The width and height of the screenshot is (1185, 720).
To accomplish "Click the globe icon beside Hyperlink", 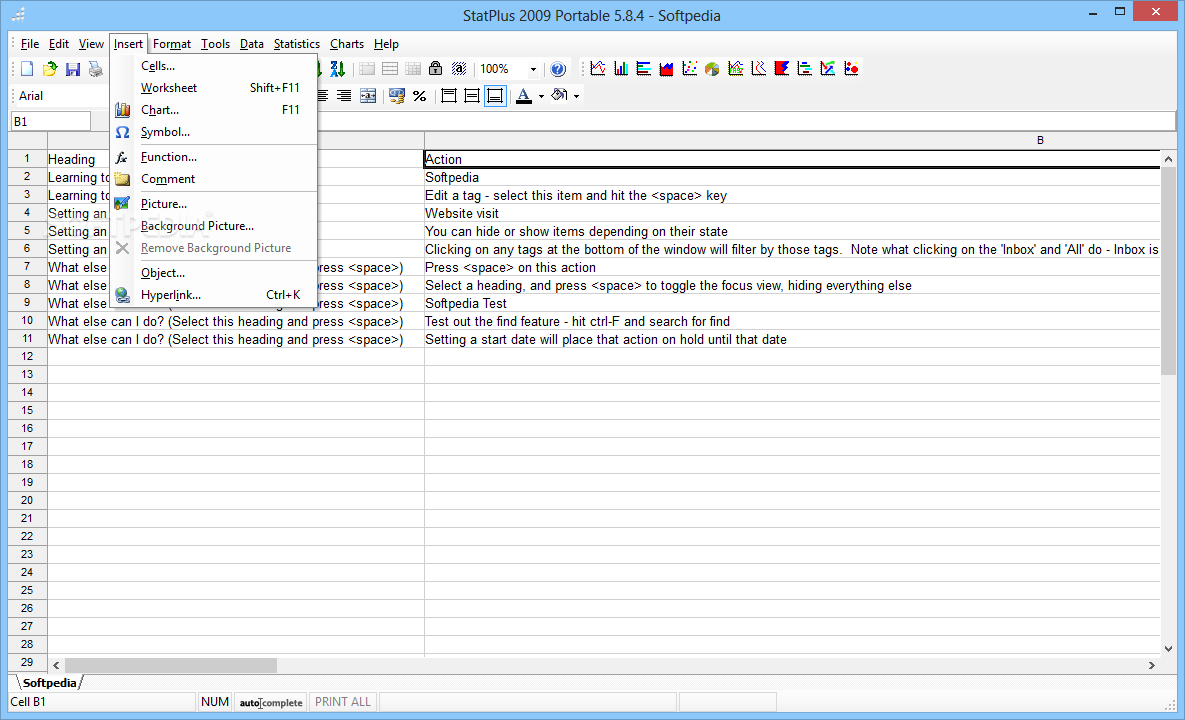I will [x=122, y=295].
